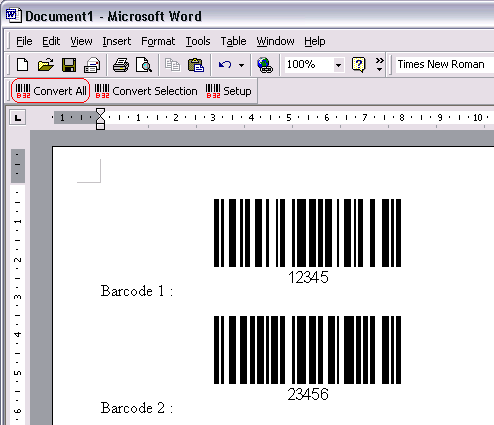The image size is (494, 425).
Task: Expand the Undo history dropdown arrow
Action: (x=241, y=65)
